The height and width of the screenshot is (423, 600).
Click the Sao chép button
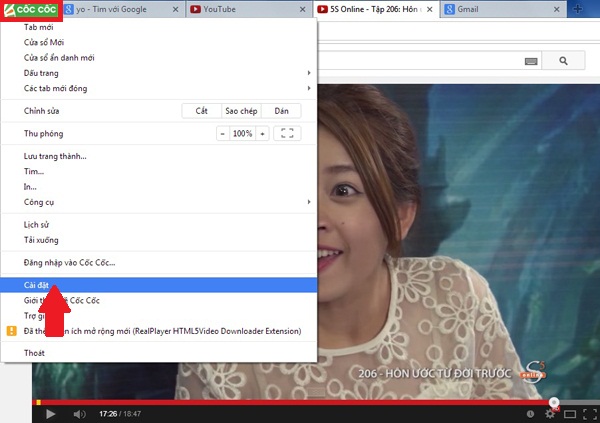tap(242, 111)
